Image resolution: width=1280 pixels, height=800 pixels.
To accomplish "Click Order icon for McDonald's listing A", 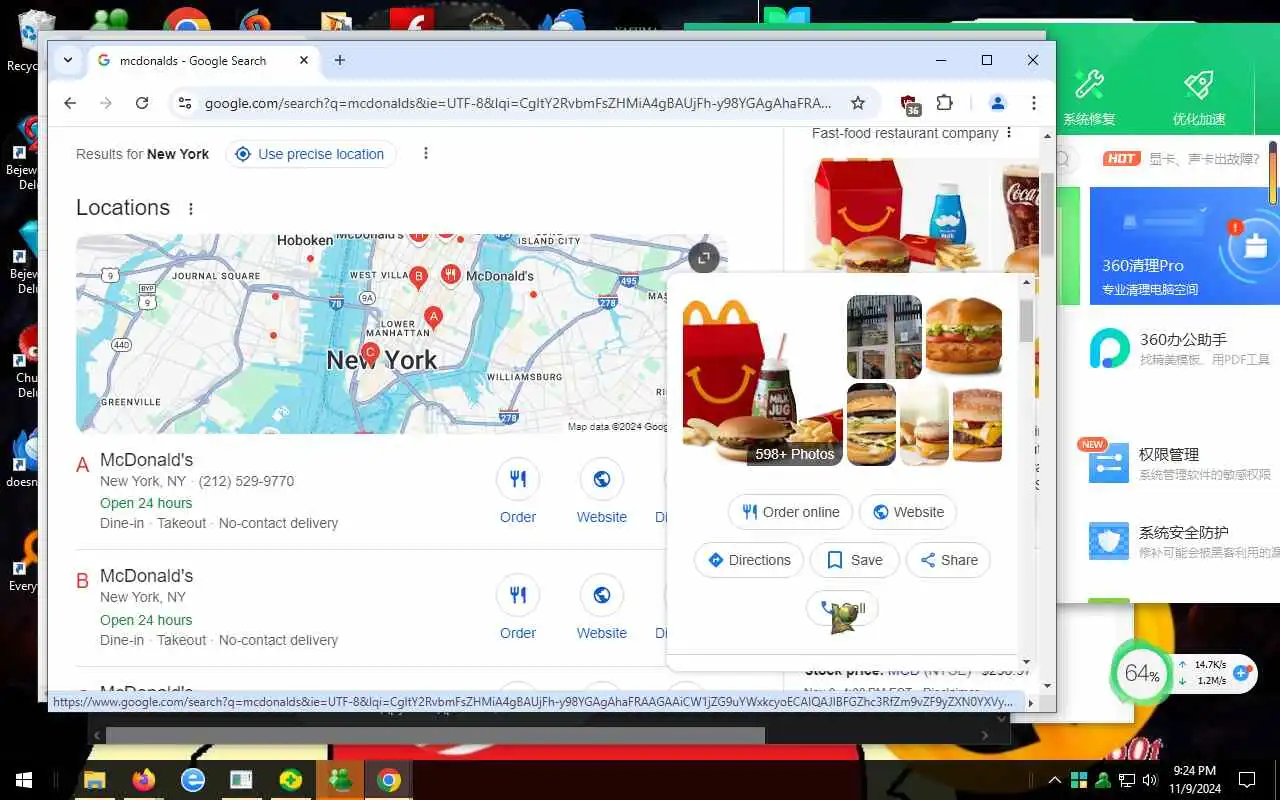I will [x=518, y=479].
